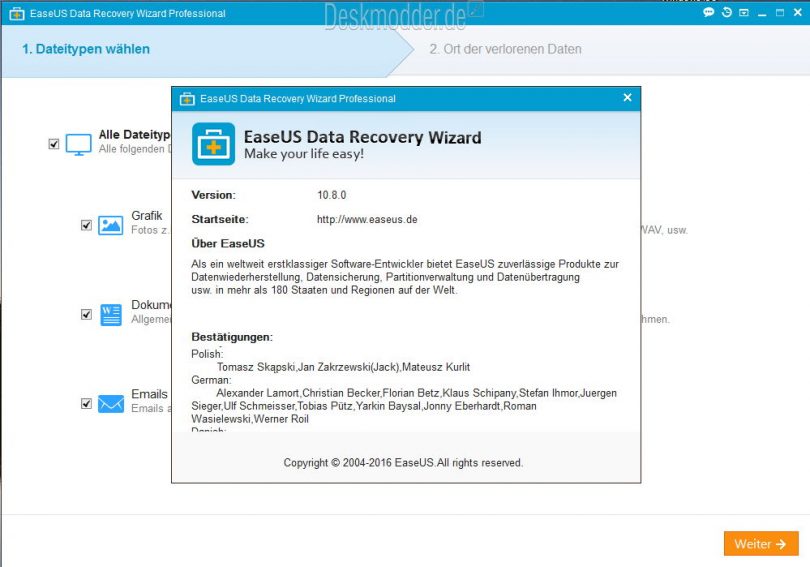Uncheck the Emails checkbox
Viewport: 810px width, 567px height.
[86, 403]
